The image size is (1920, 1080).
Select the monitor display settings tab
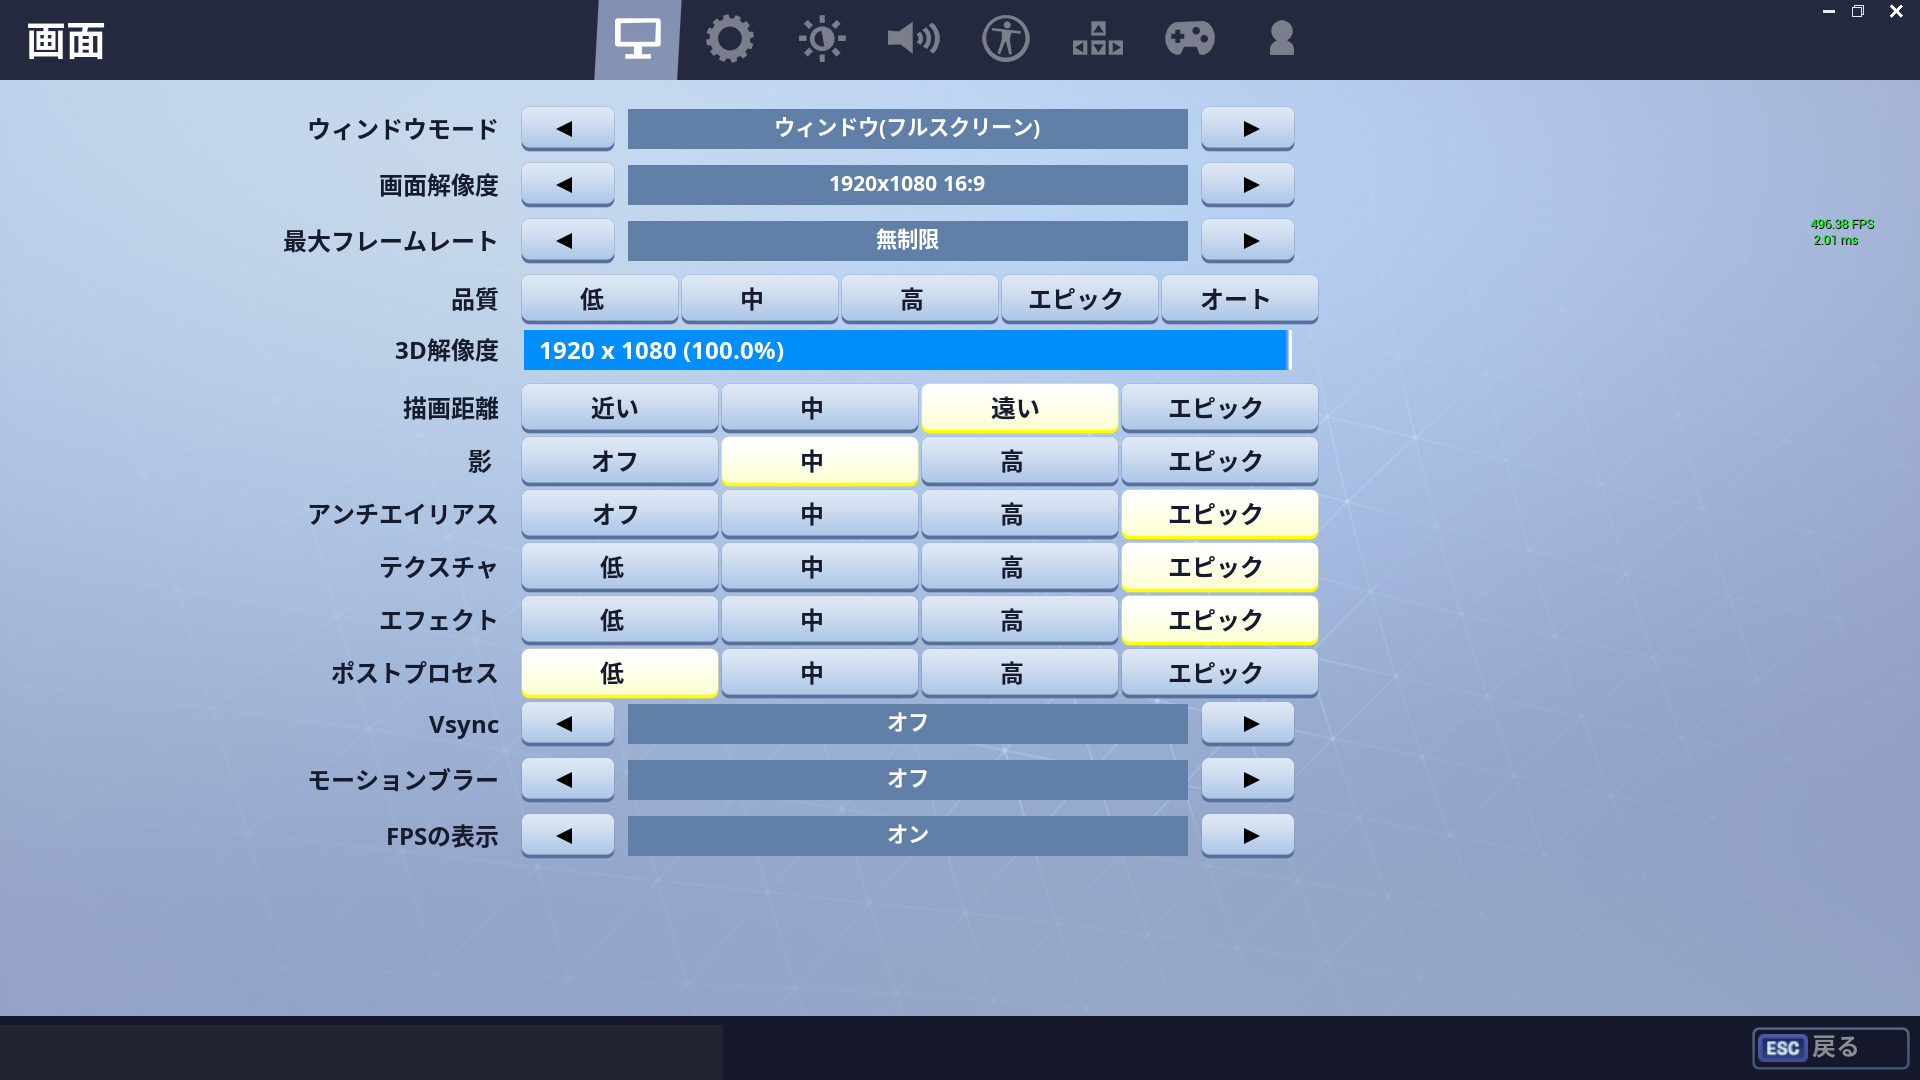pos(637,40)
